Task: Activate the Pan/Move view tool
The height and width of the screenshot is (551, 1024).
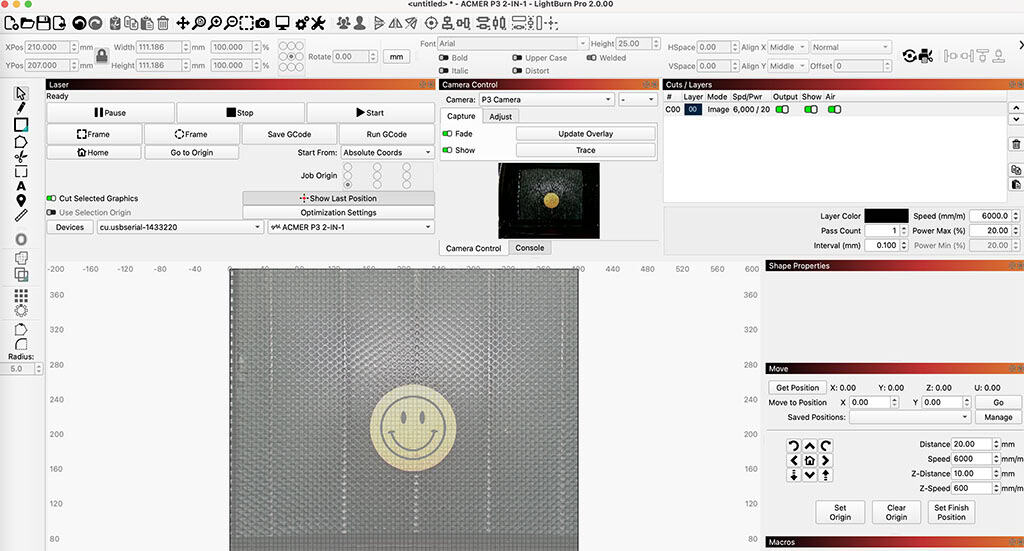Action: [183, 24]
